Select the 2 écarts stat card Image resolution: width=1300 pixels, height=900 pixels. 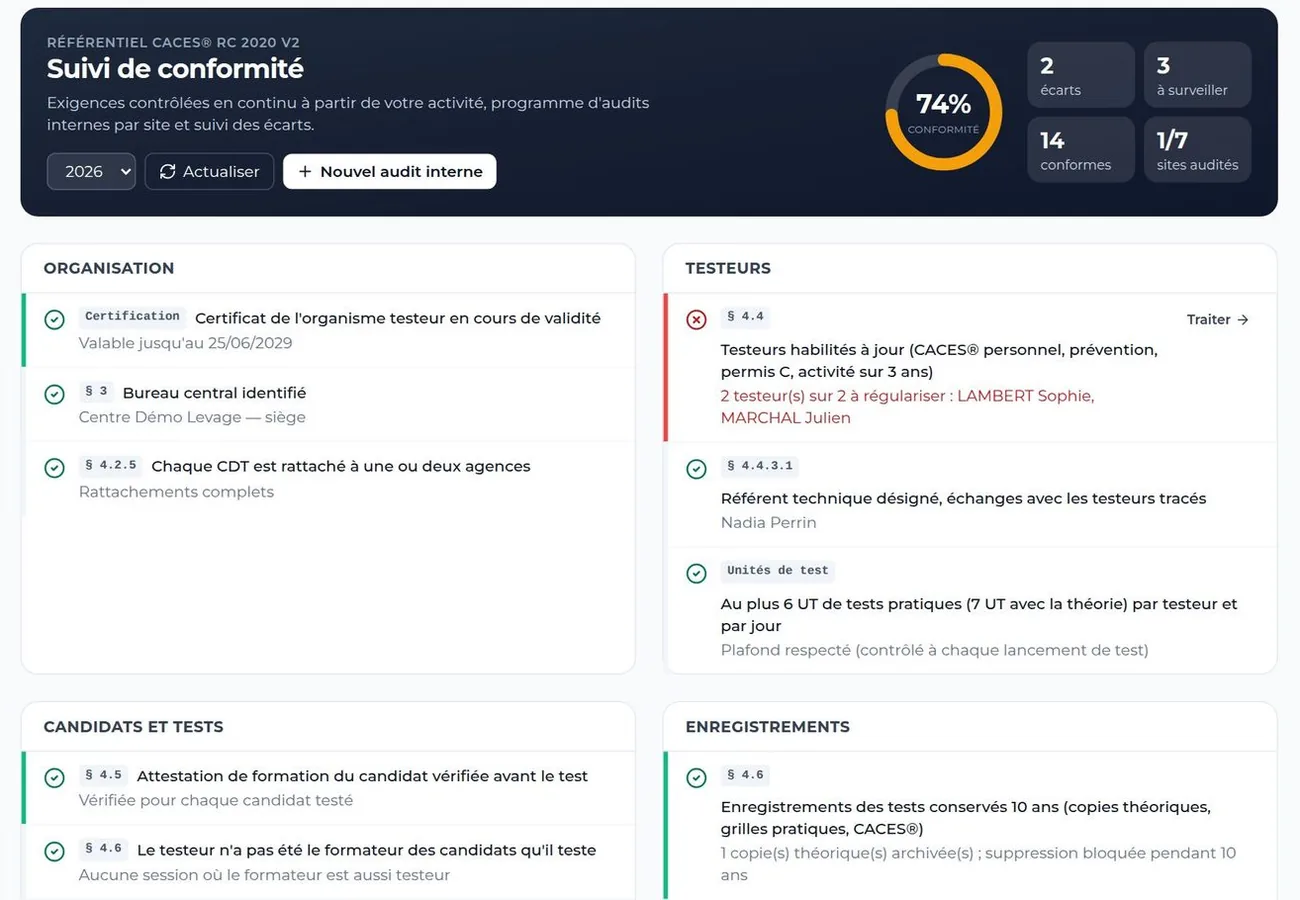[1081, 75]
